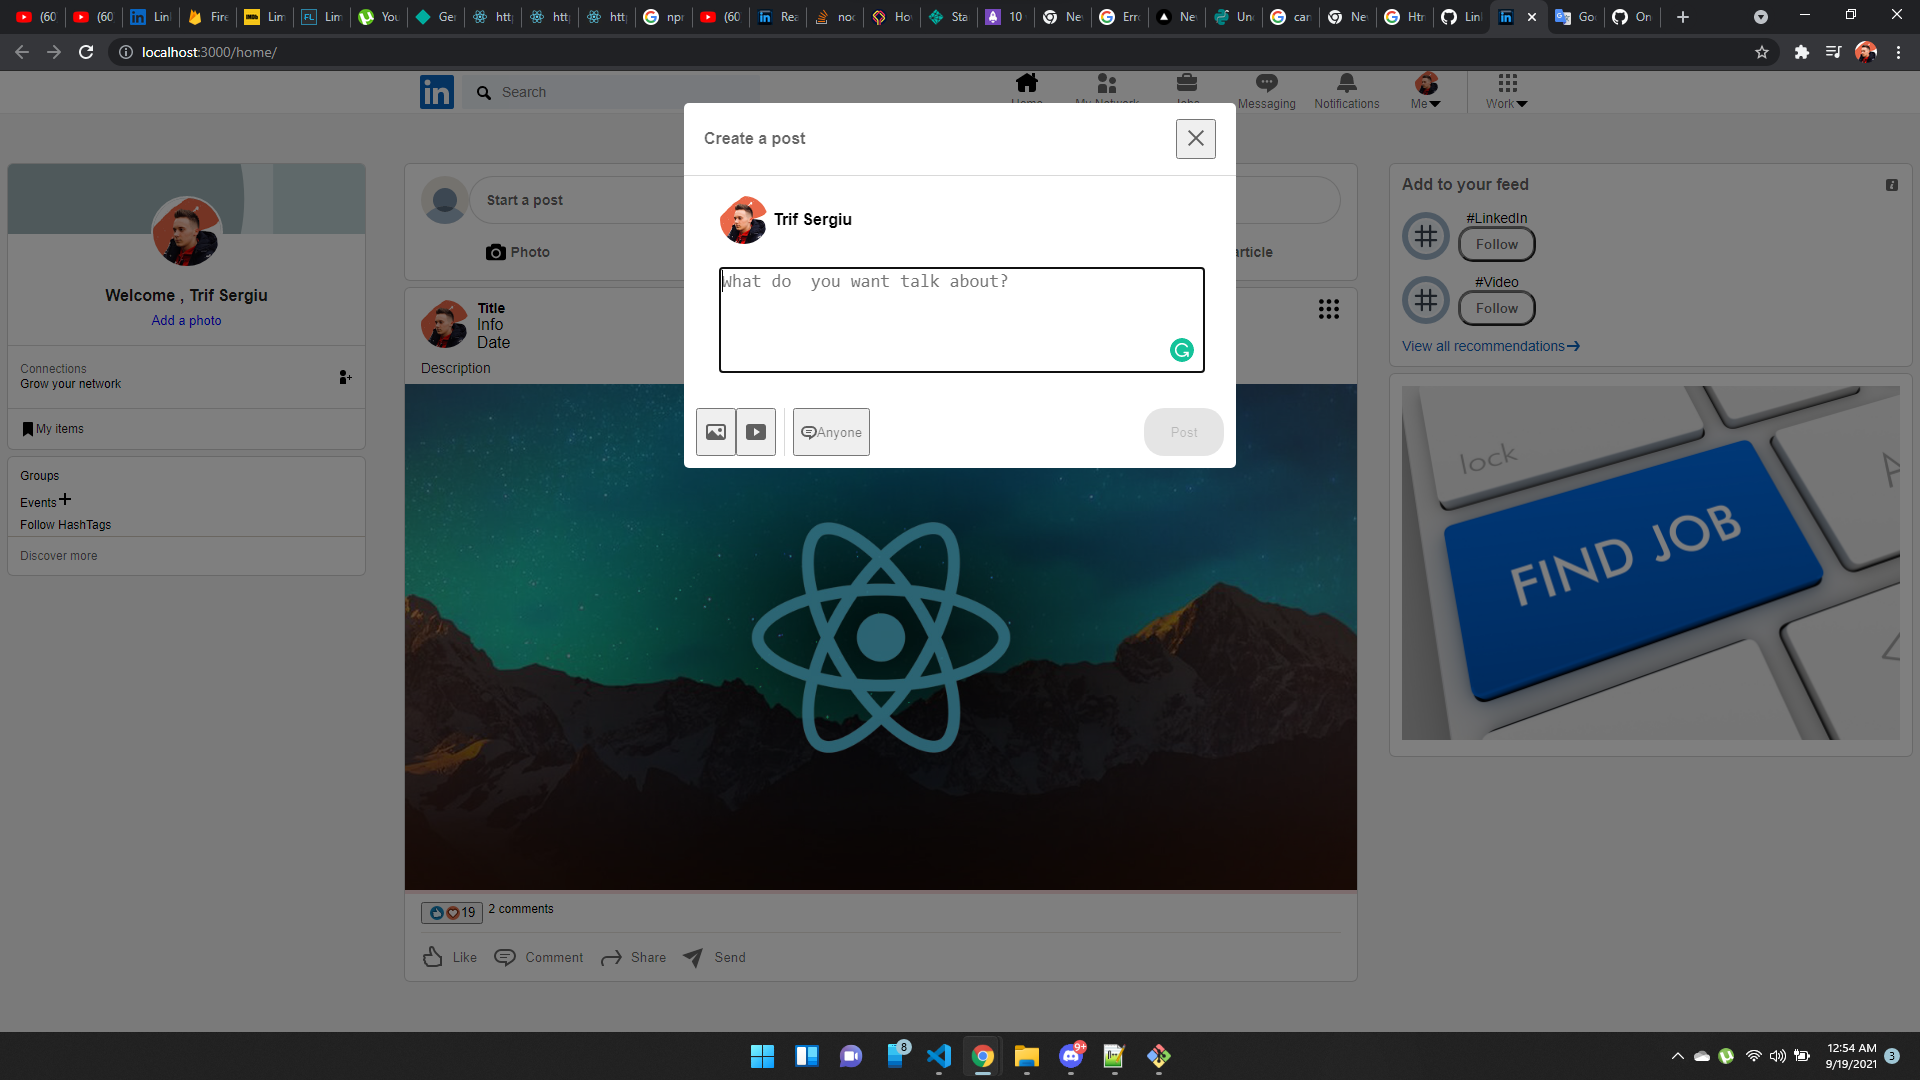Select the photo upload icon in the post modal

(x=715, y=432)
